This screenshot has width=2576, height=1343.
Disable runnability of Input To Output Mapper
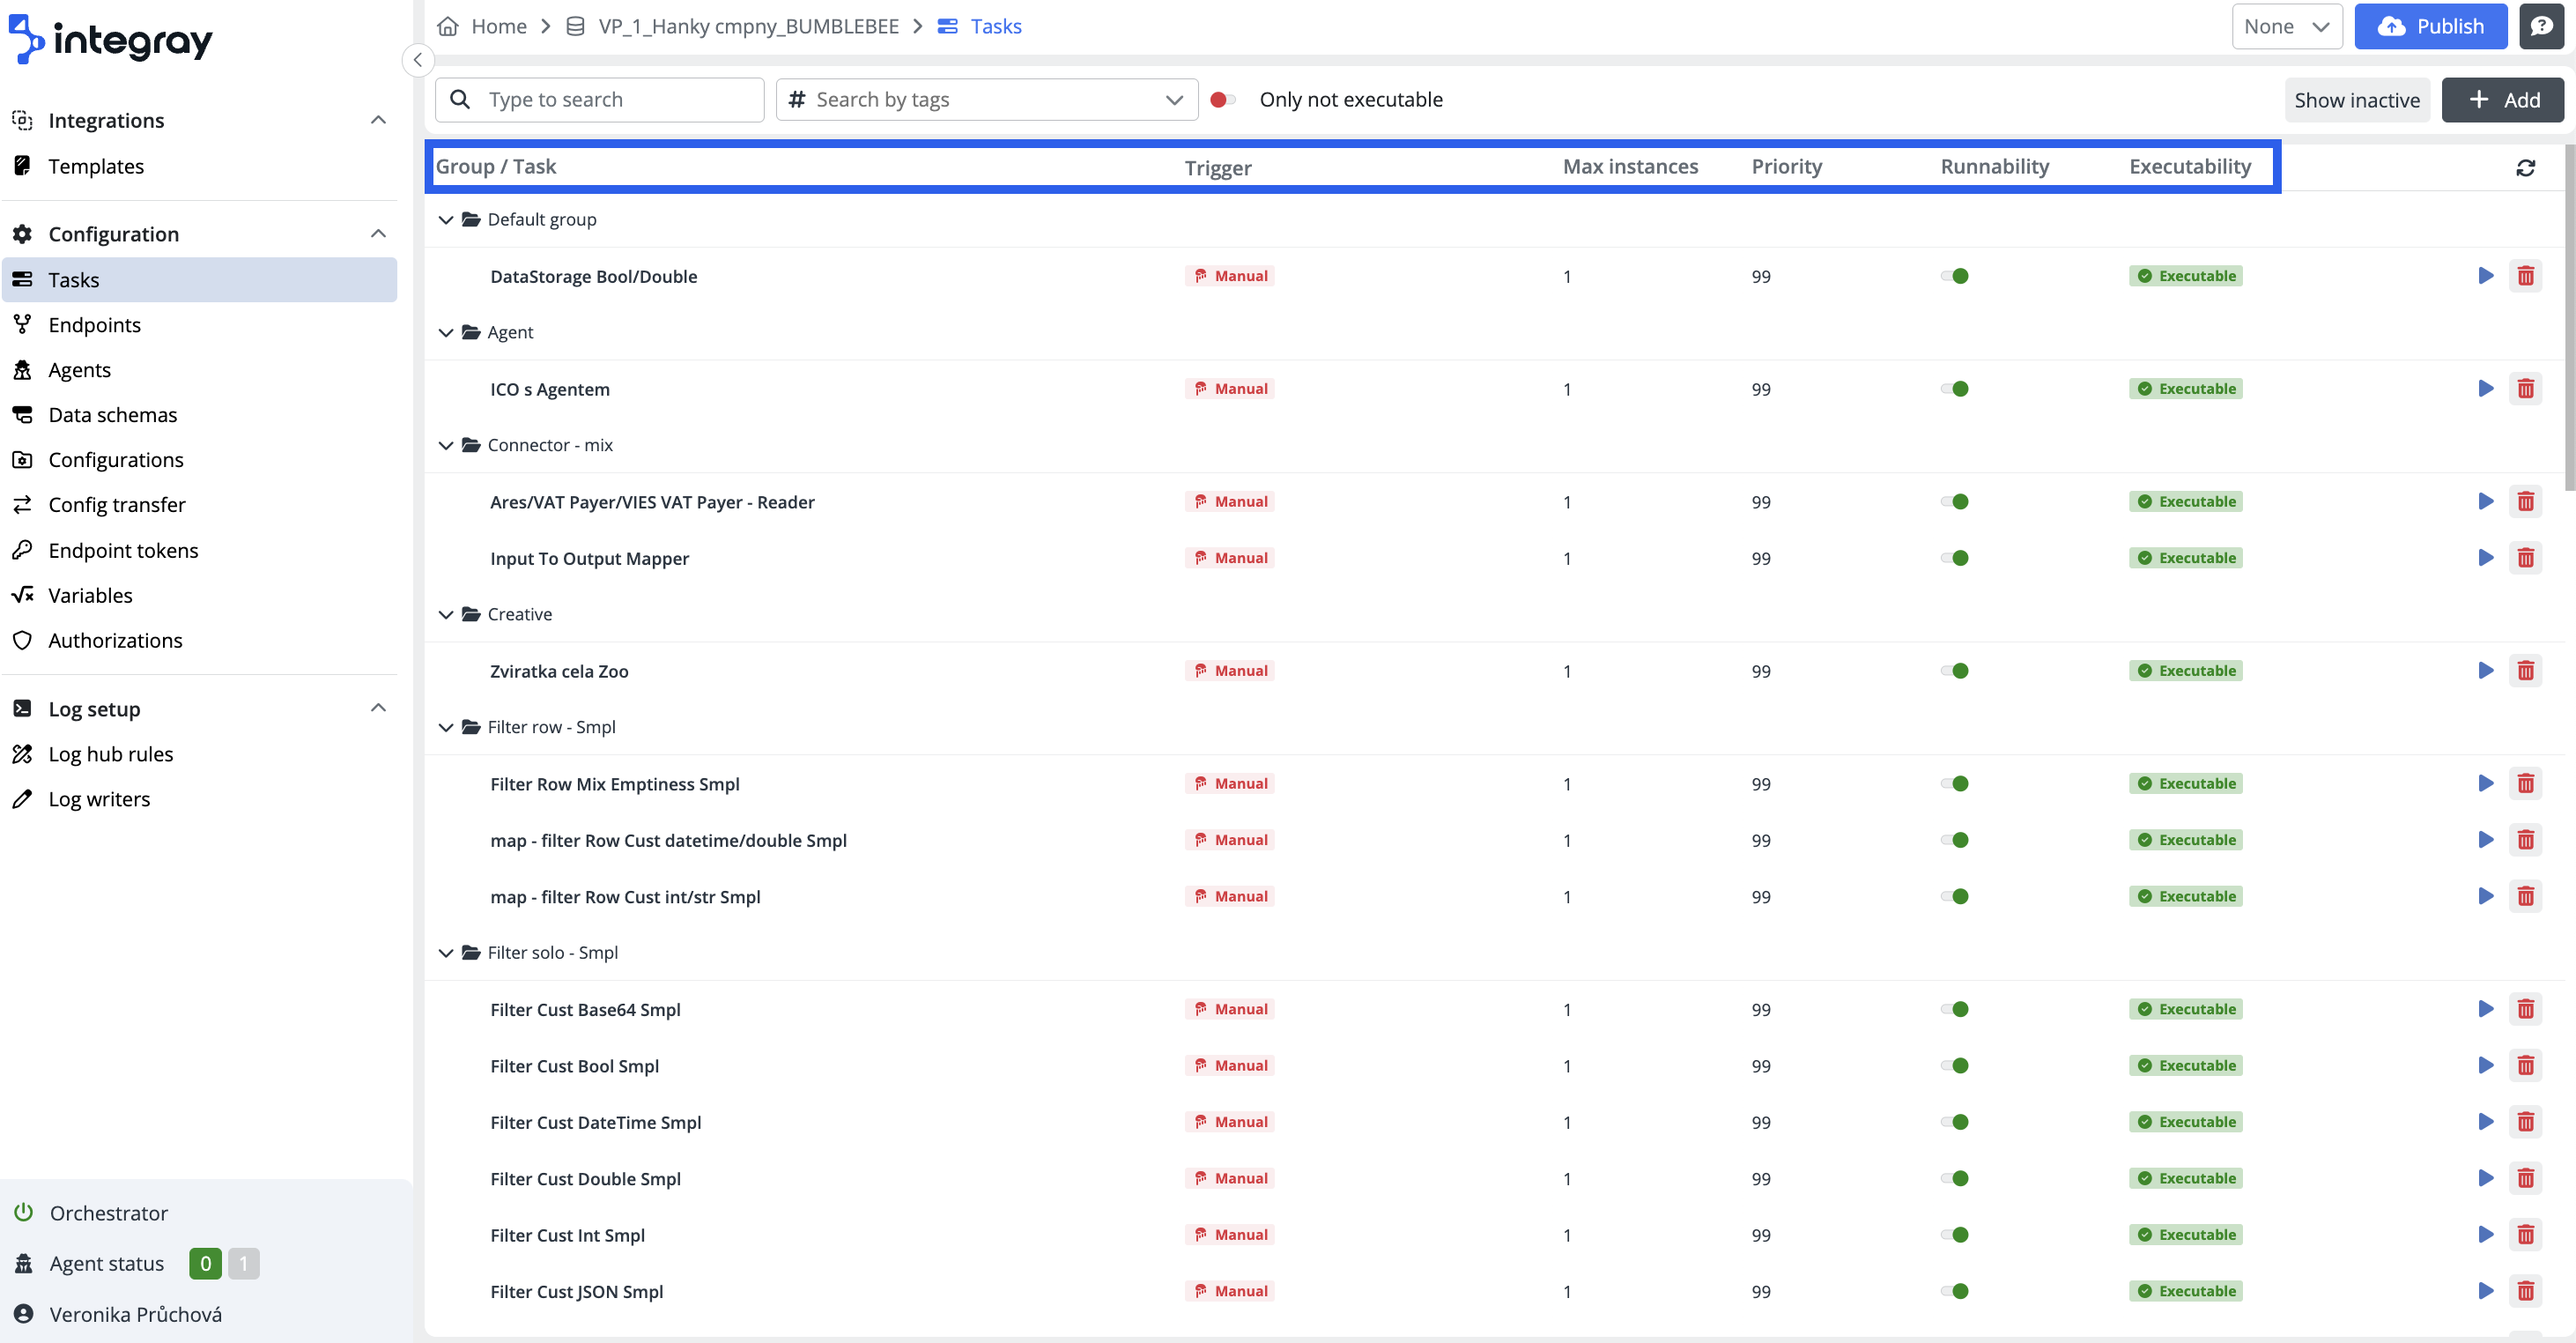tap(1957, 558)
